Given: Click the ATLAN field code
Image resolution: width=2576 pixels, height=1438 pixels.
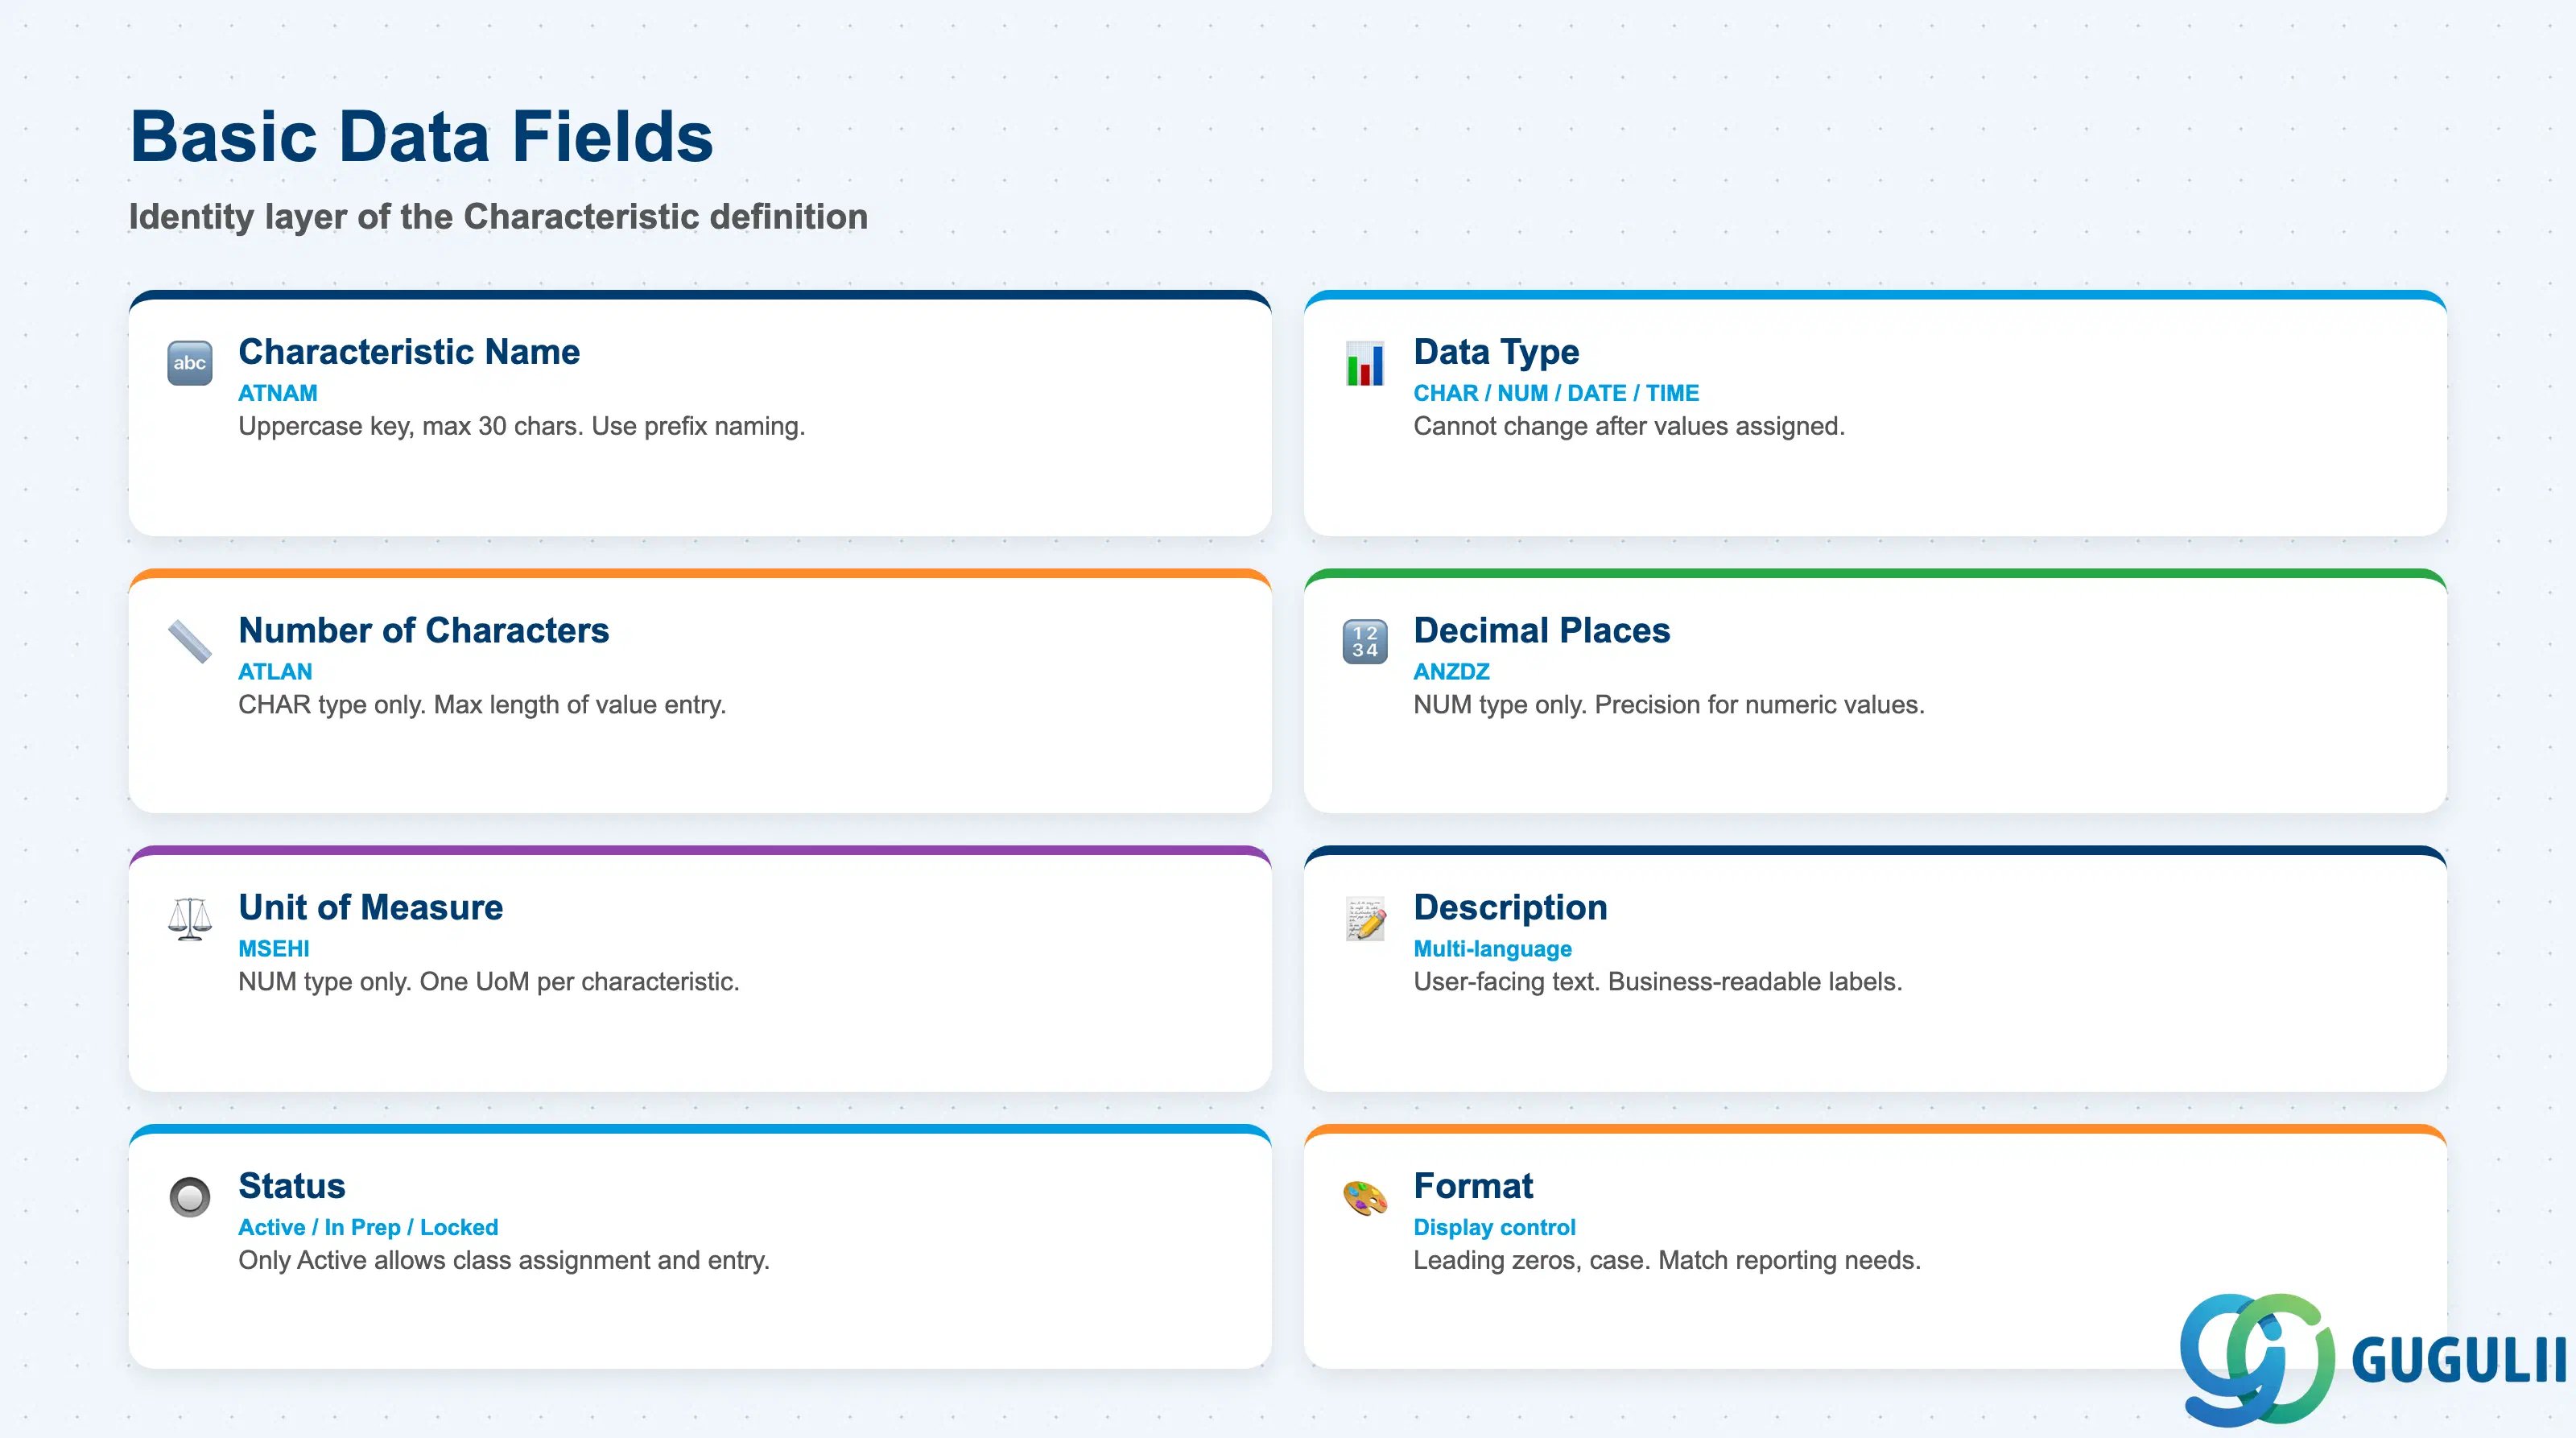Looking at the screenshot, I should (x=275, y=671).
